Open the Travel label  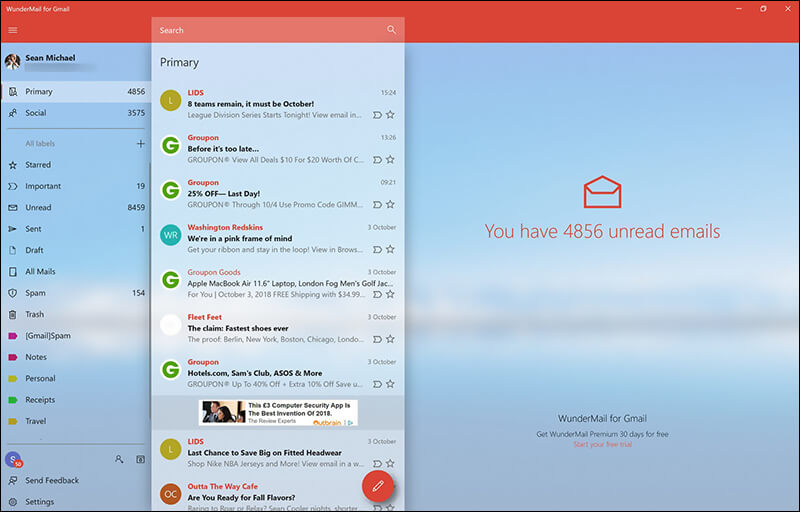[77, 422]
